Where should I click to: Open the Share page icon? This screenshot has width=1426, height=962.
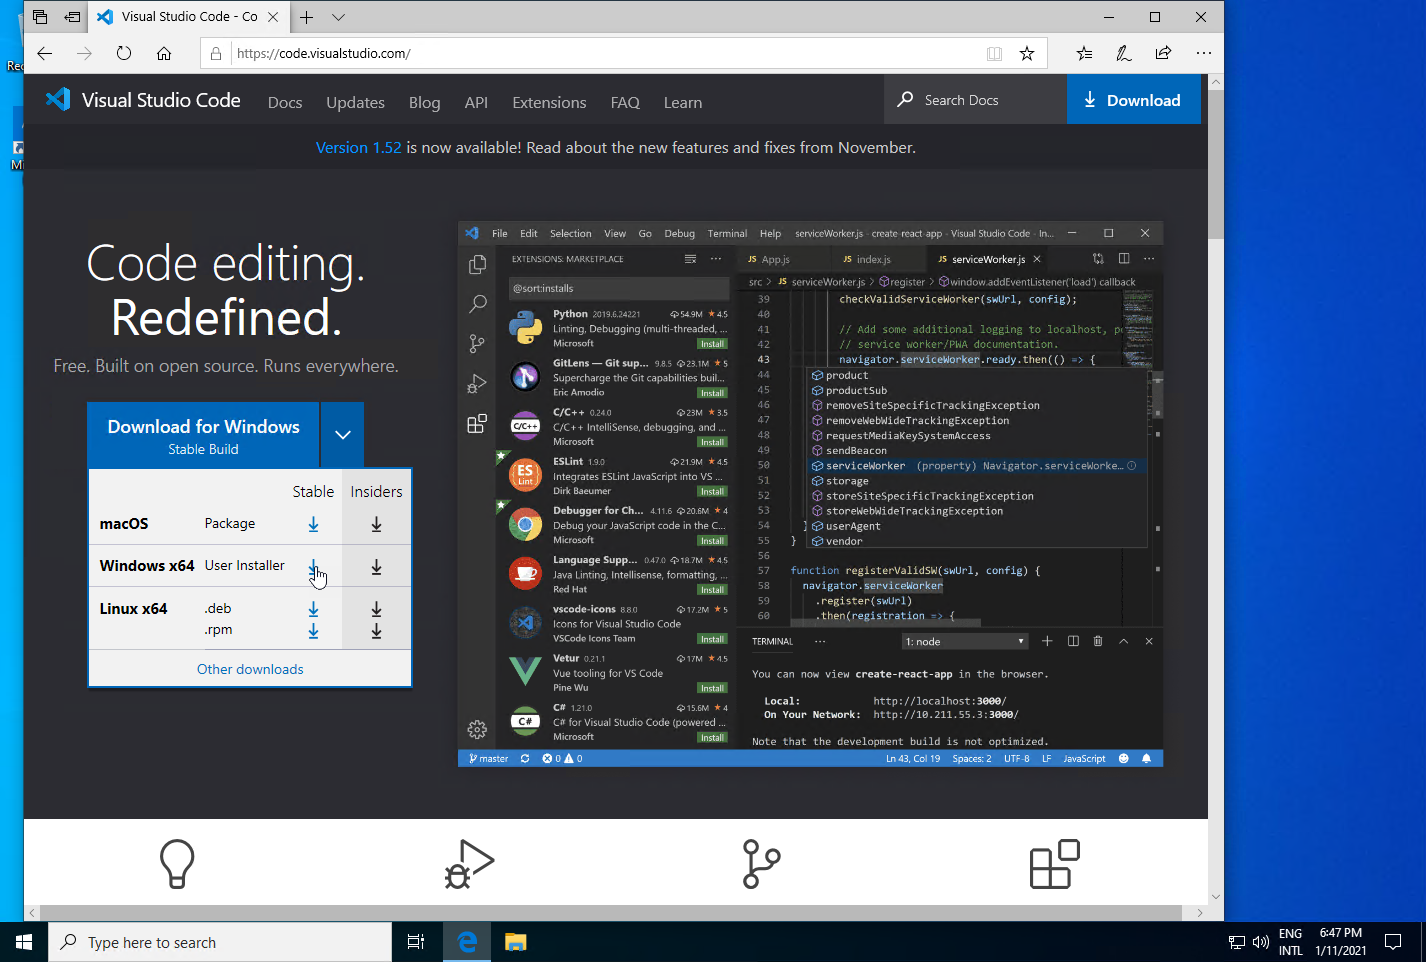1163,53
